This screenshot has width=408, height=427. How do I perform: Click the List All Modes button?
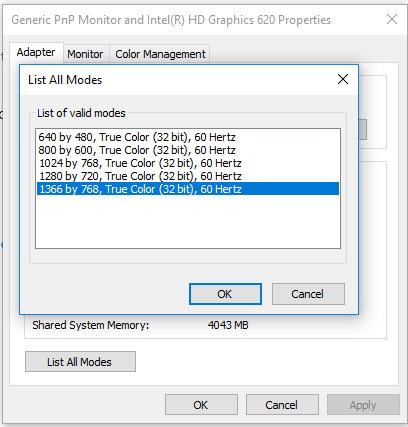tap(80, 362)
